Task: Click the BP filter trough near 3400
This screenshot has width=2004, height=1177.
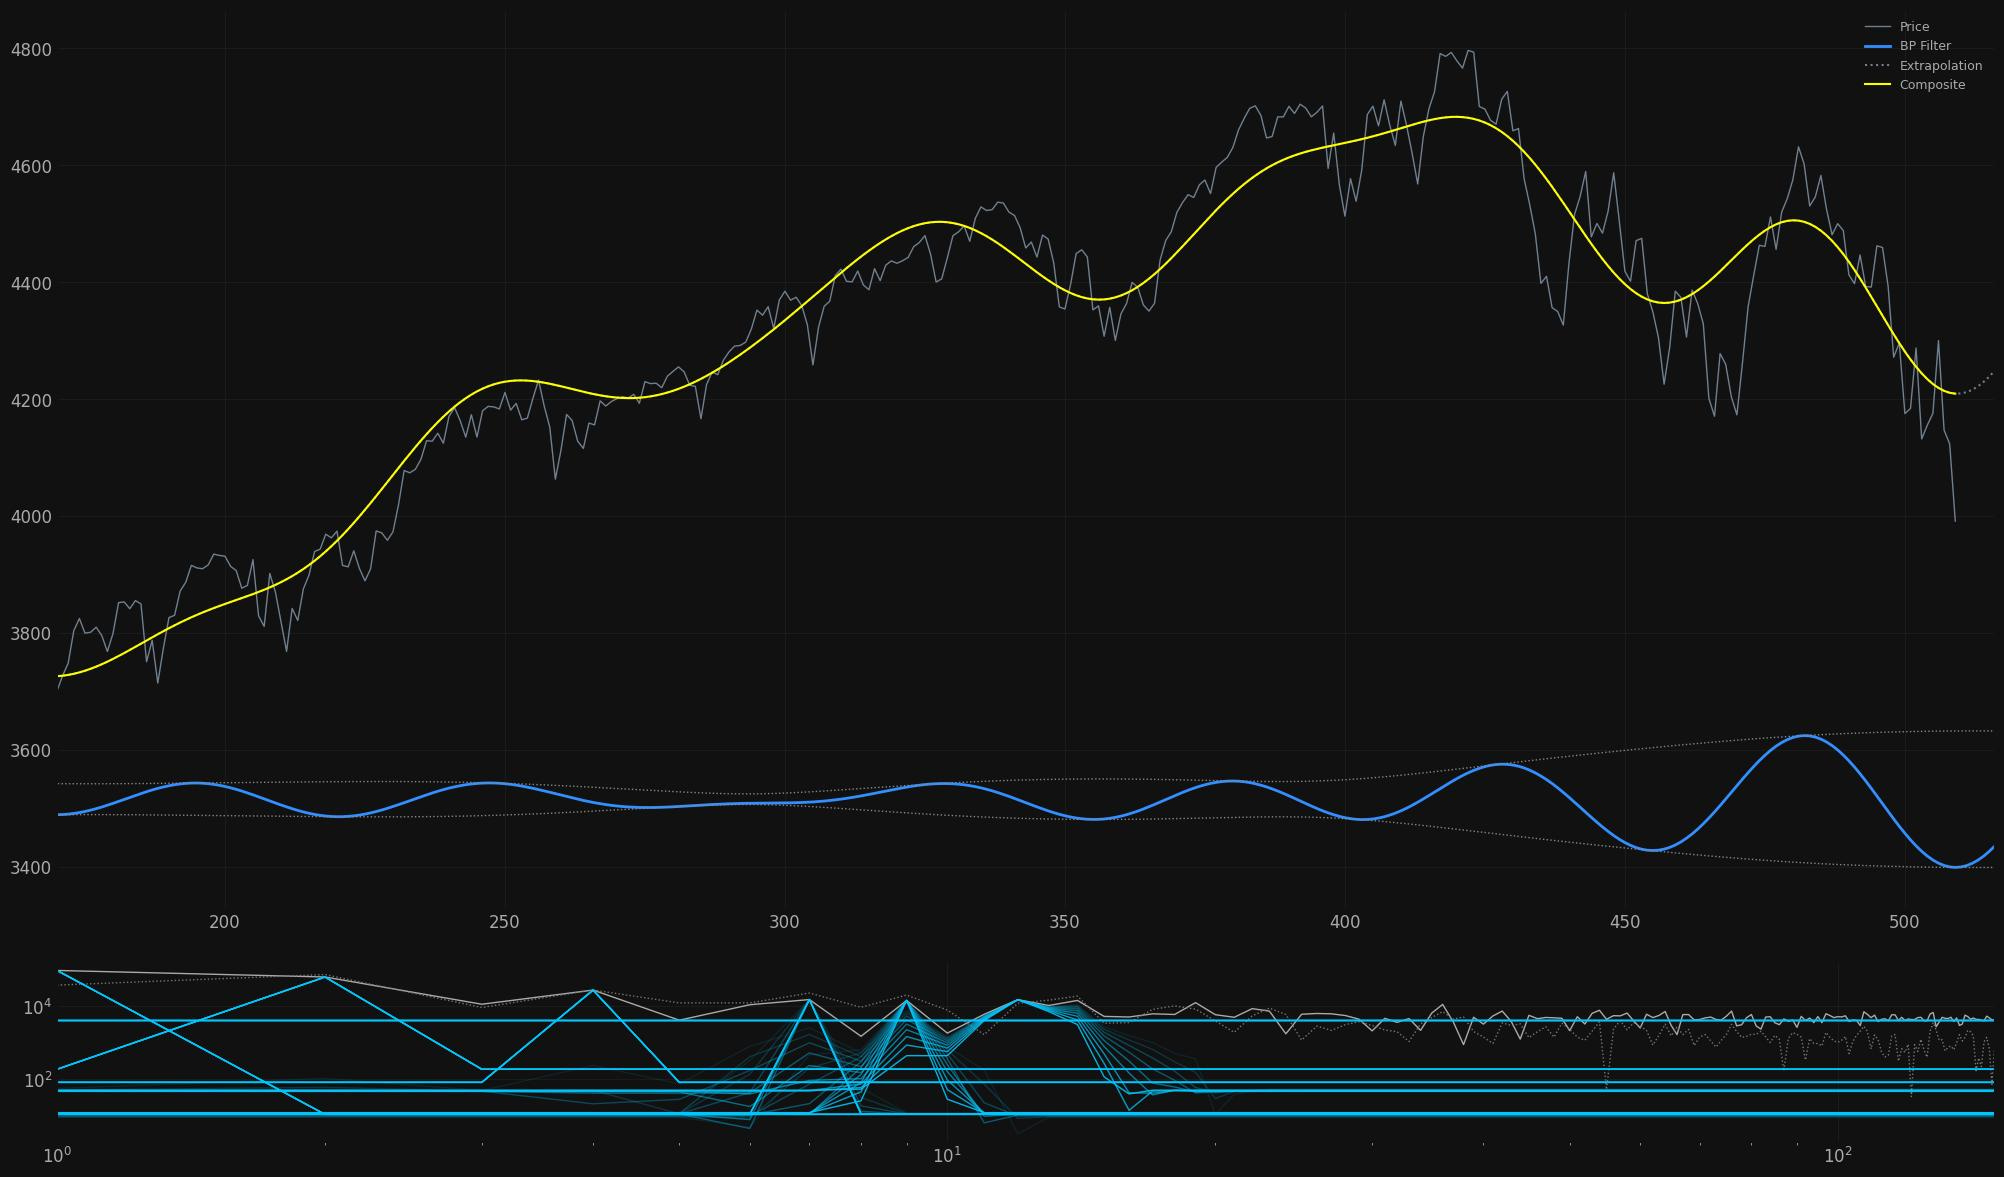Action: (x=1957, y=867)
